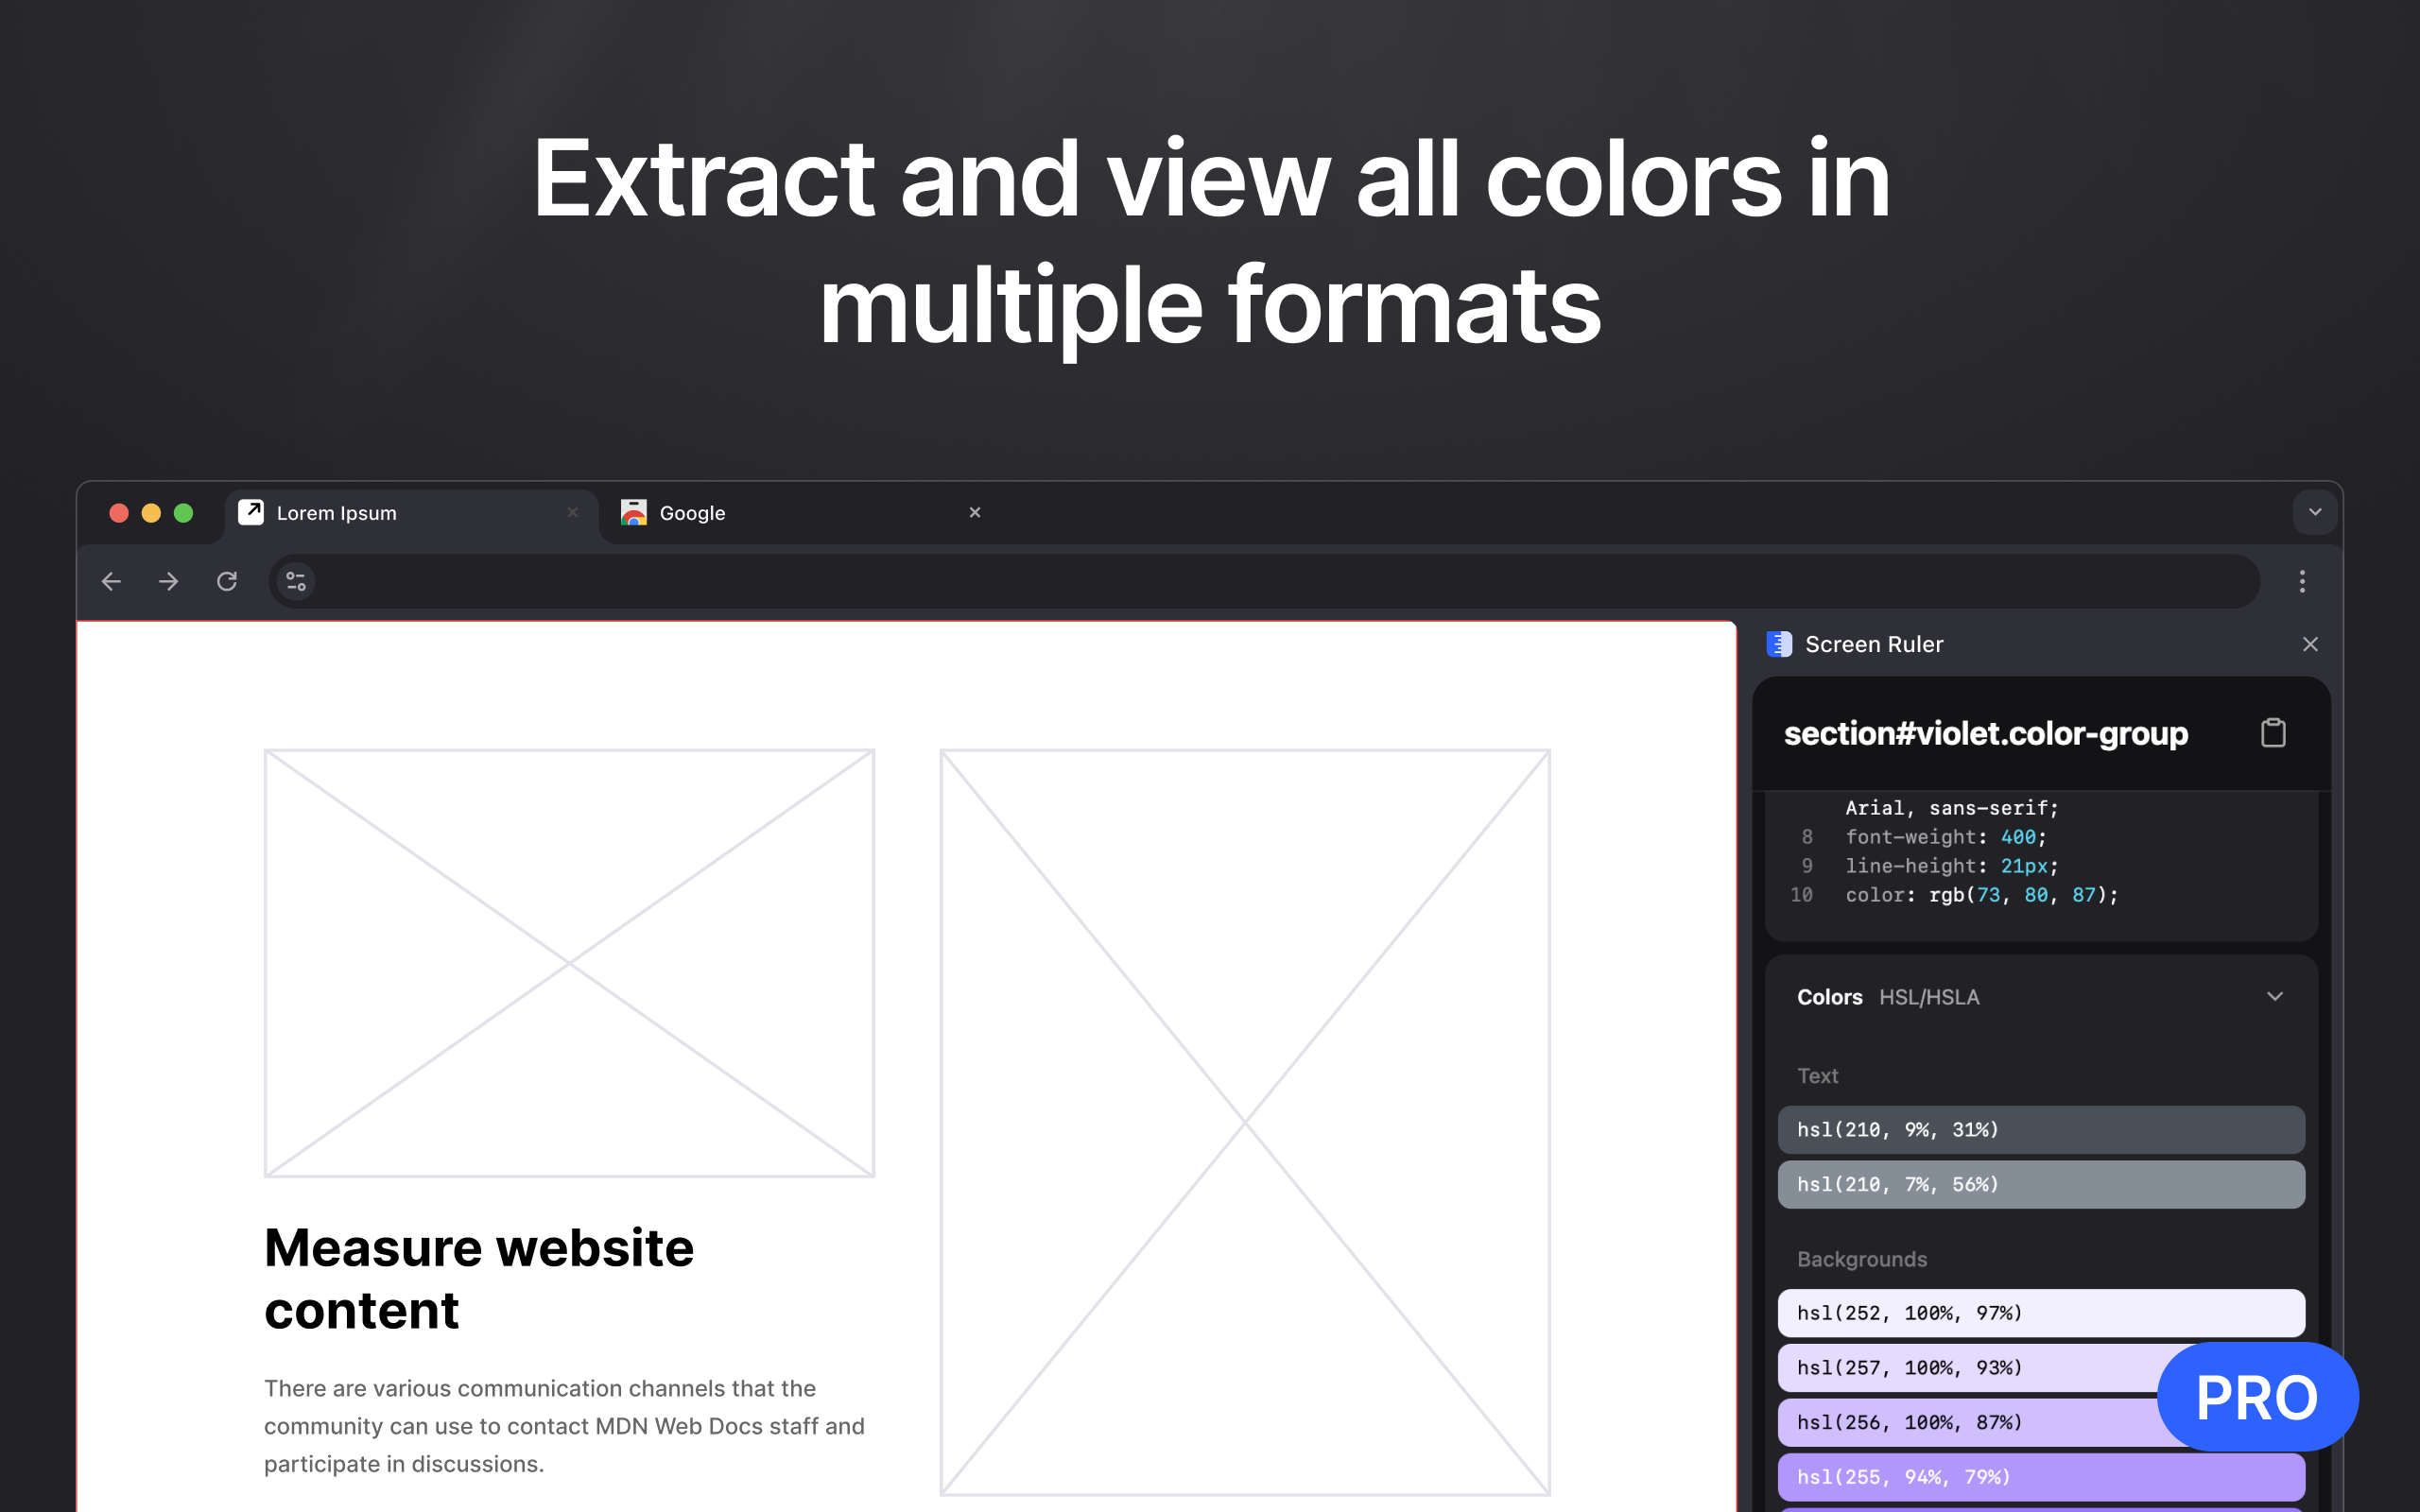The height and width of the screenshot is (1512, 2420).
Task: Select background color hsl(252, 100%, 97%)
Action: (2041, 1313)
